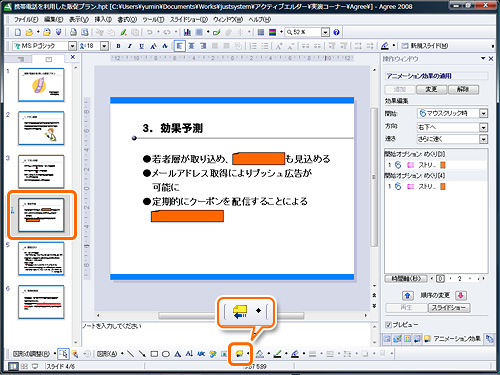Open the 表示 menu

[x=79, y=20]
